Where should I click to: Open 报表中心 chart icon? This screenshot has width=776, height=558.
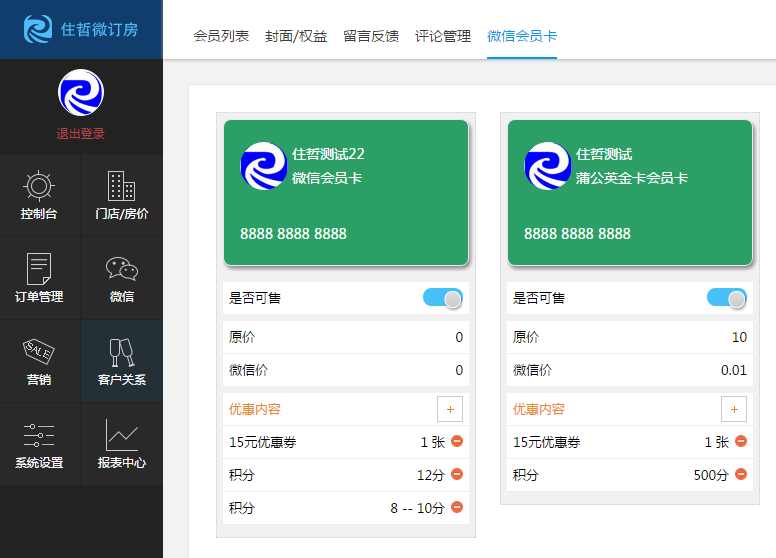coord(121,436)
